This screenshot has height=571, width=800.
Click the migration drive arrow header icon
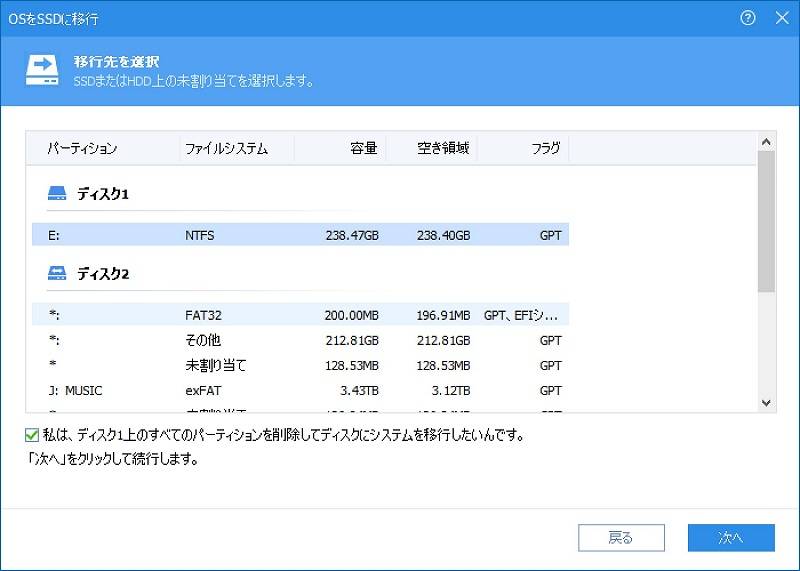tap(42, 70)
